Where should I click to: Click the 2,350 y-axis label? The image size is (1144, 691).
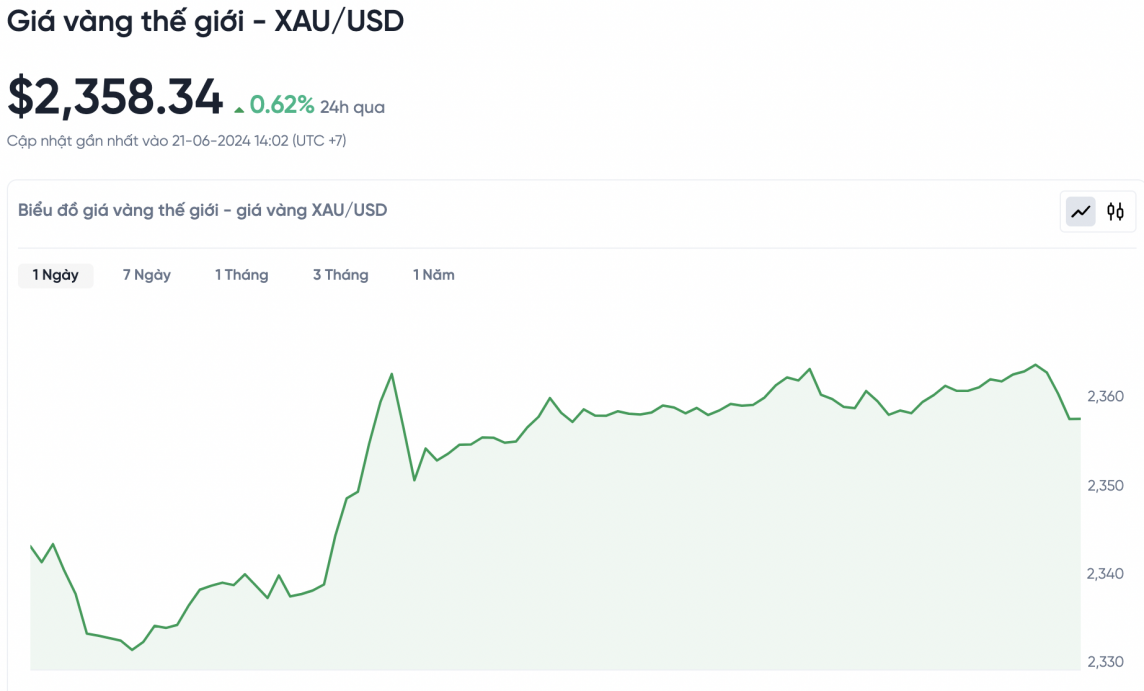(1105, 485)
